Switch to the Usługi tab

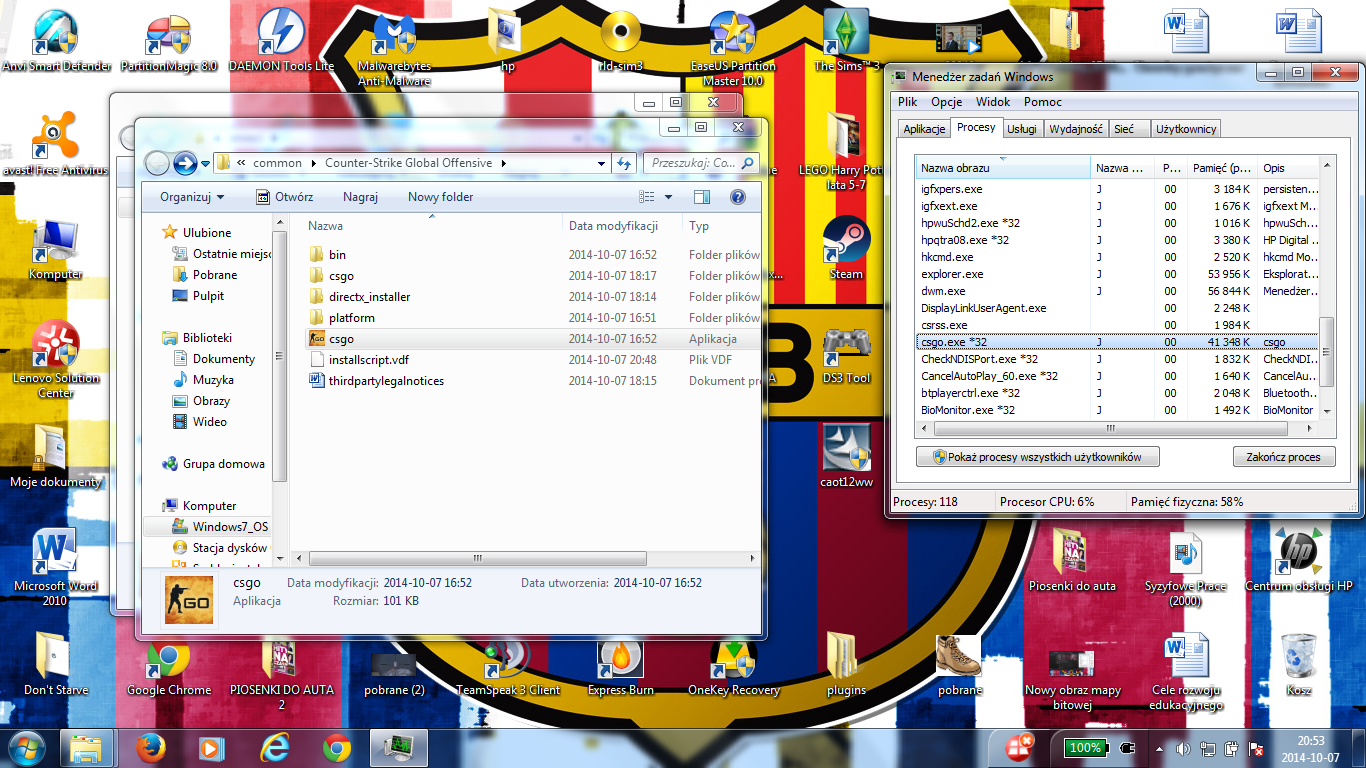pyautogui.click(x=1021, y=129)
